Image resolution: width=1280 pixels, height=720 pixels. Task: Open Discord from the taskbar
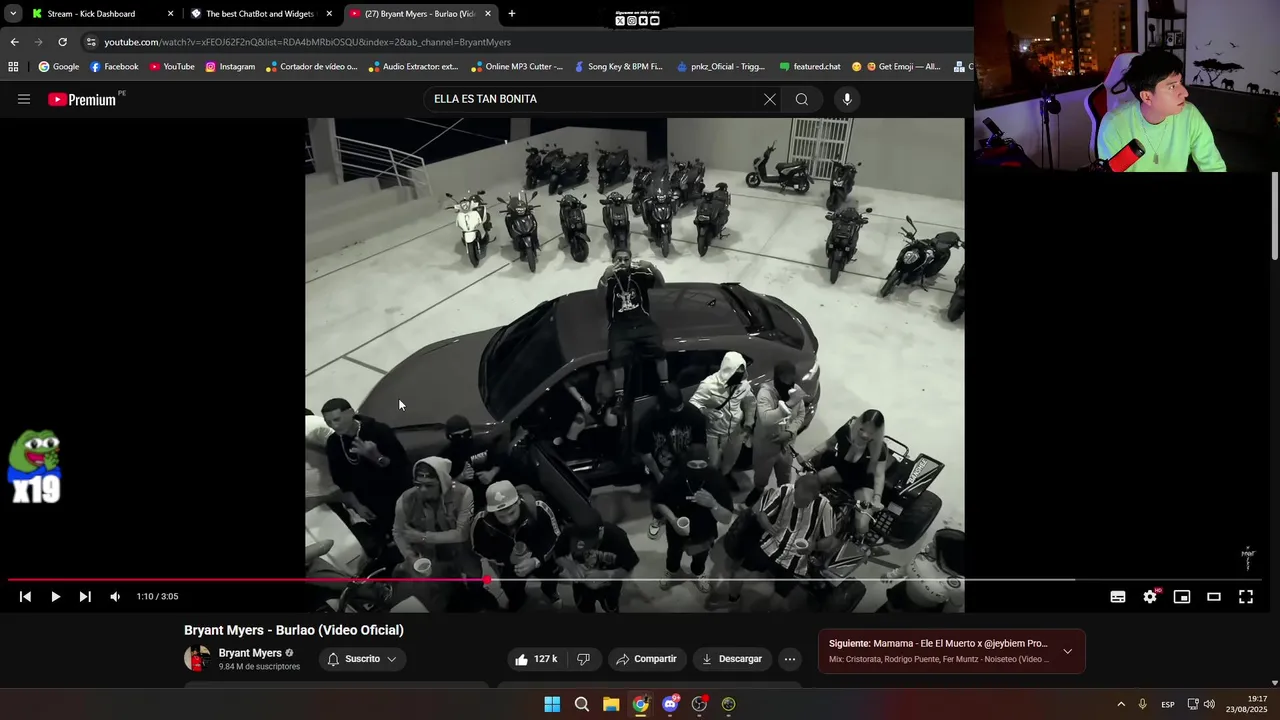point(670,704)
